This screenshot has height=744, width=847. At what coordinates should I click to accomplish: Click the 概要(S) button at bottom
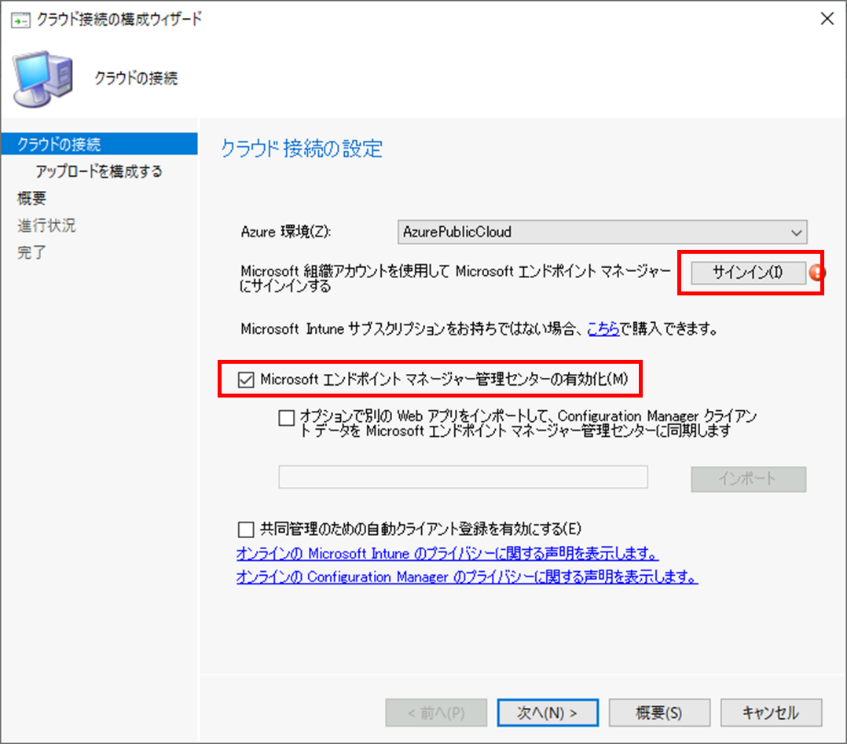click(659, 713)
